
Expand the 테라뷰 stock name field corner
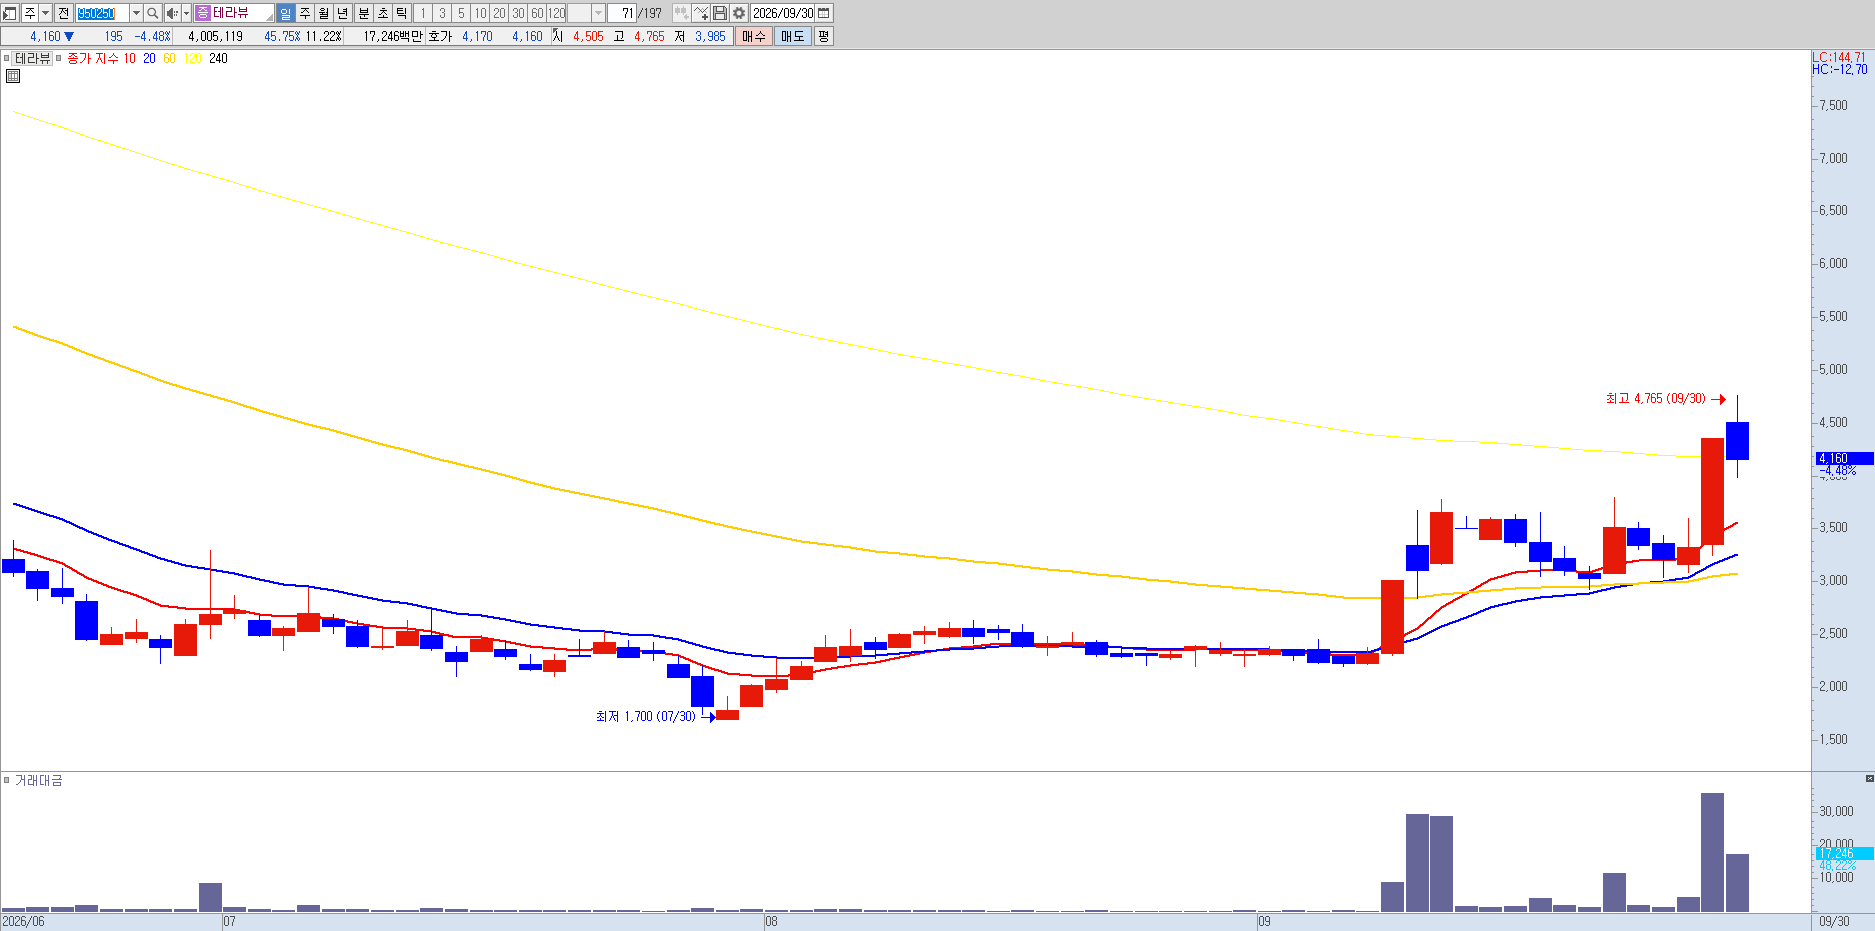[x=269, y=17]
